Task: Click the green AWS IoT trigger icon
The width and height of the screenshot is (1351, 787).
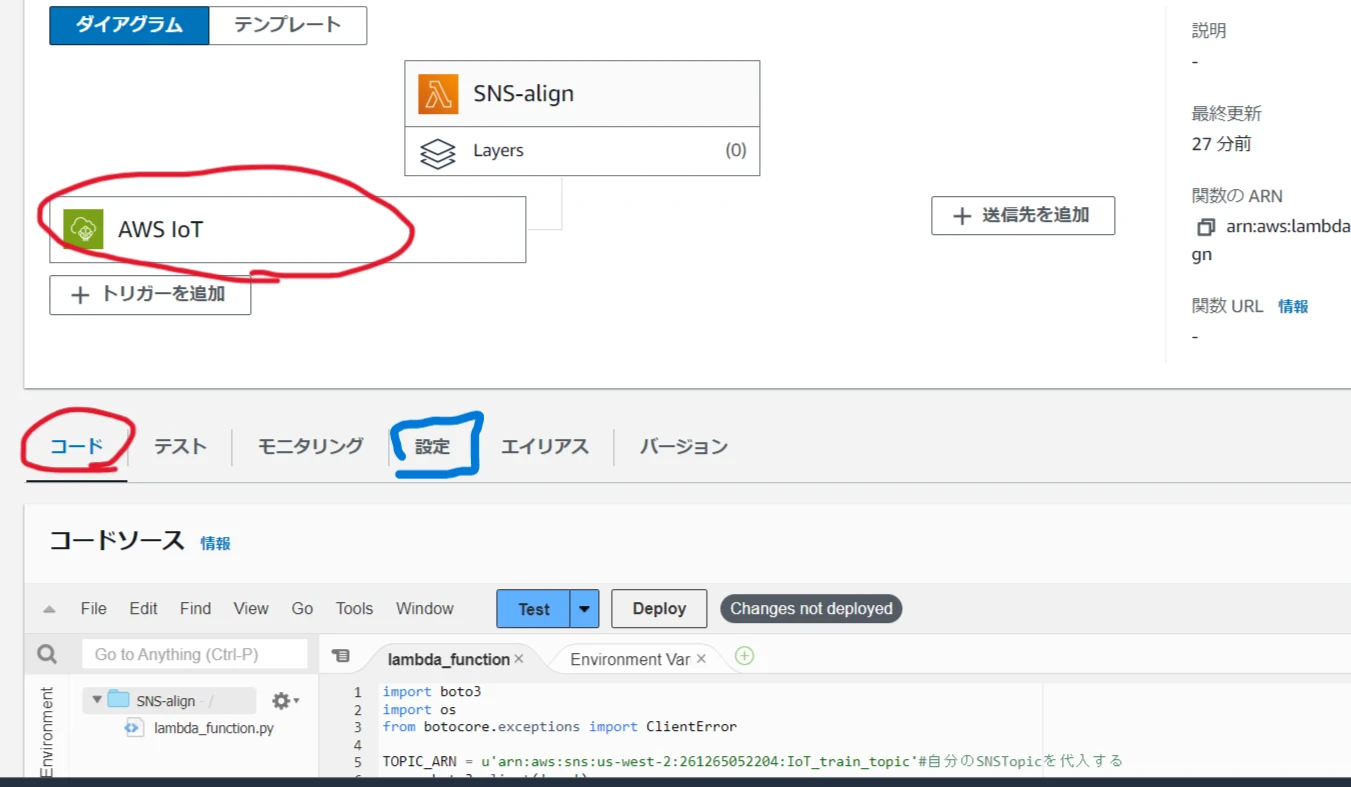Action: pos(83,229)
